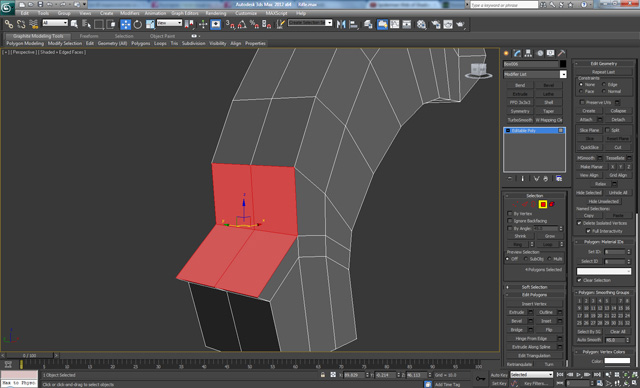The image size is (640, 388).
Task: Activate the Select and Rotate tool
Action: tap(138, 24)
